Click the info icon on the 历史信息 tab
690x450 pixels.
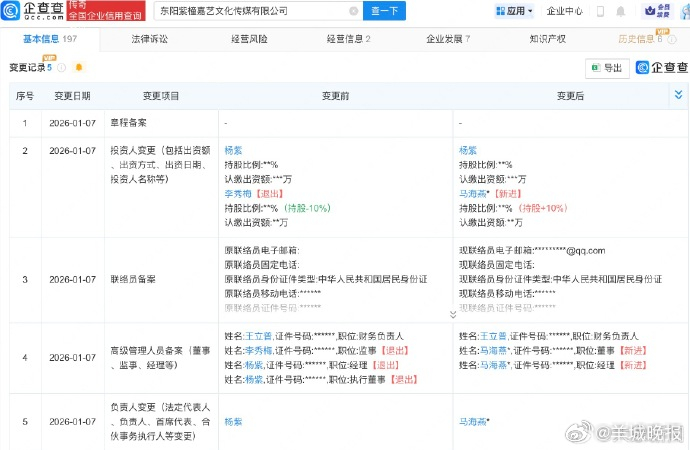click(x=672, y=40)
